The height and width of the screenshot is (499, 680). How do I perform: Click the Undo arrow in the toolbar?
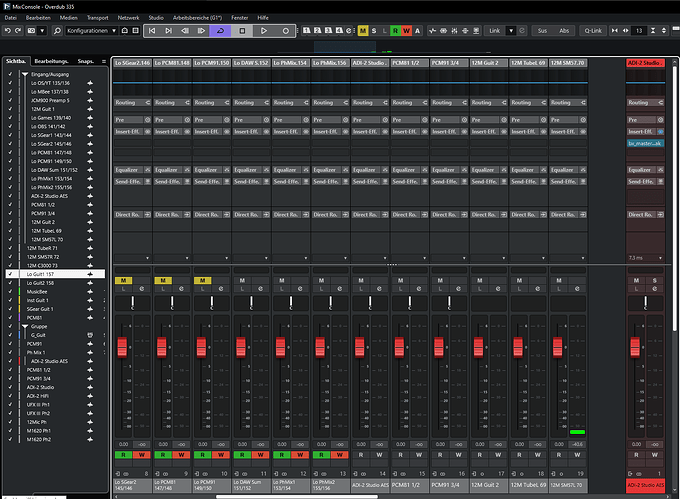pyautogui.click(x=6, y=31)
